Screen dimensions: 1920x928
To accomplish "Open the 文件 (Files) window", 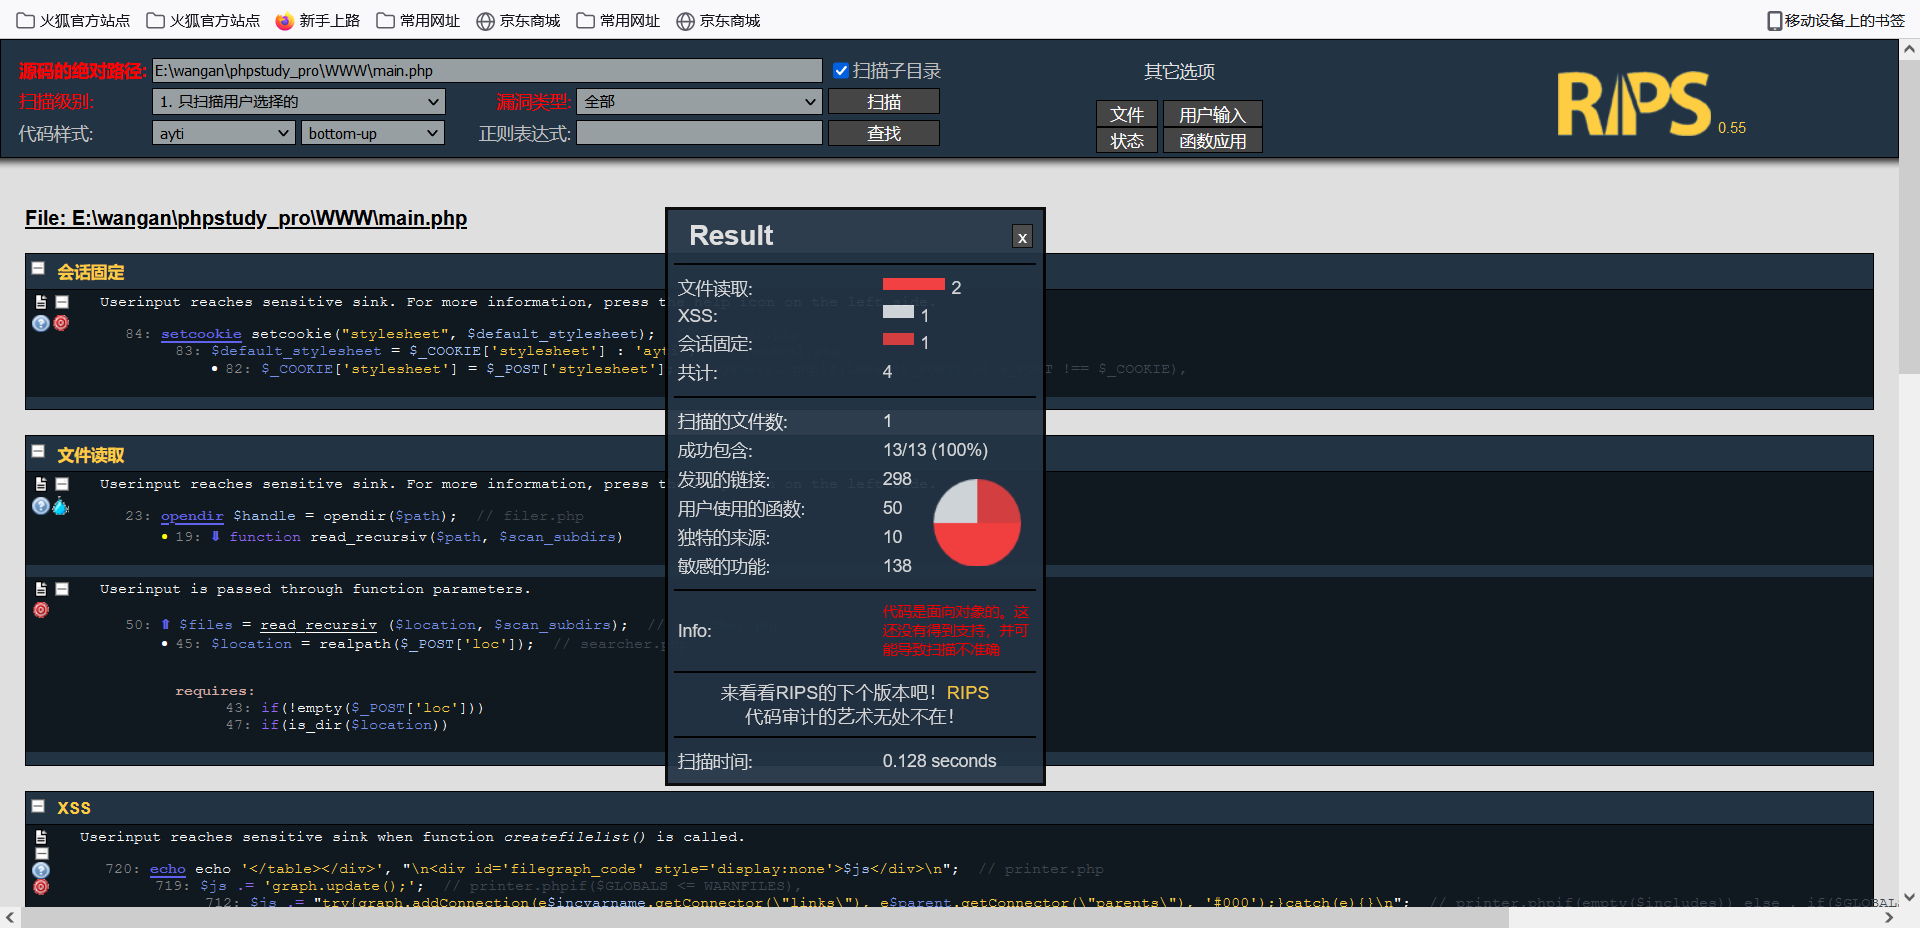I will point(1126,114).
